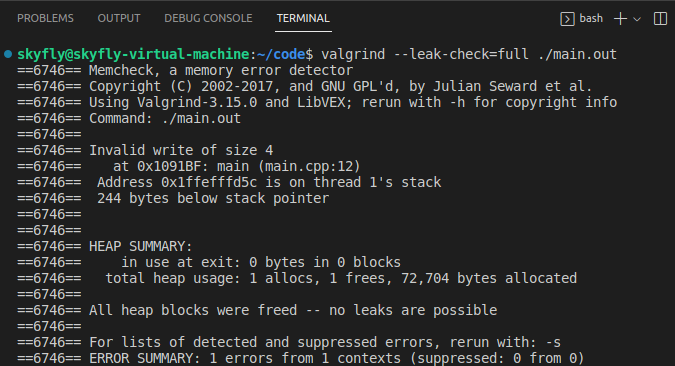The width and height of the screenshot is (675, 366).
Task: Click the blue command status dot
Action: (8, 54)
